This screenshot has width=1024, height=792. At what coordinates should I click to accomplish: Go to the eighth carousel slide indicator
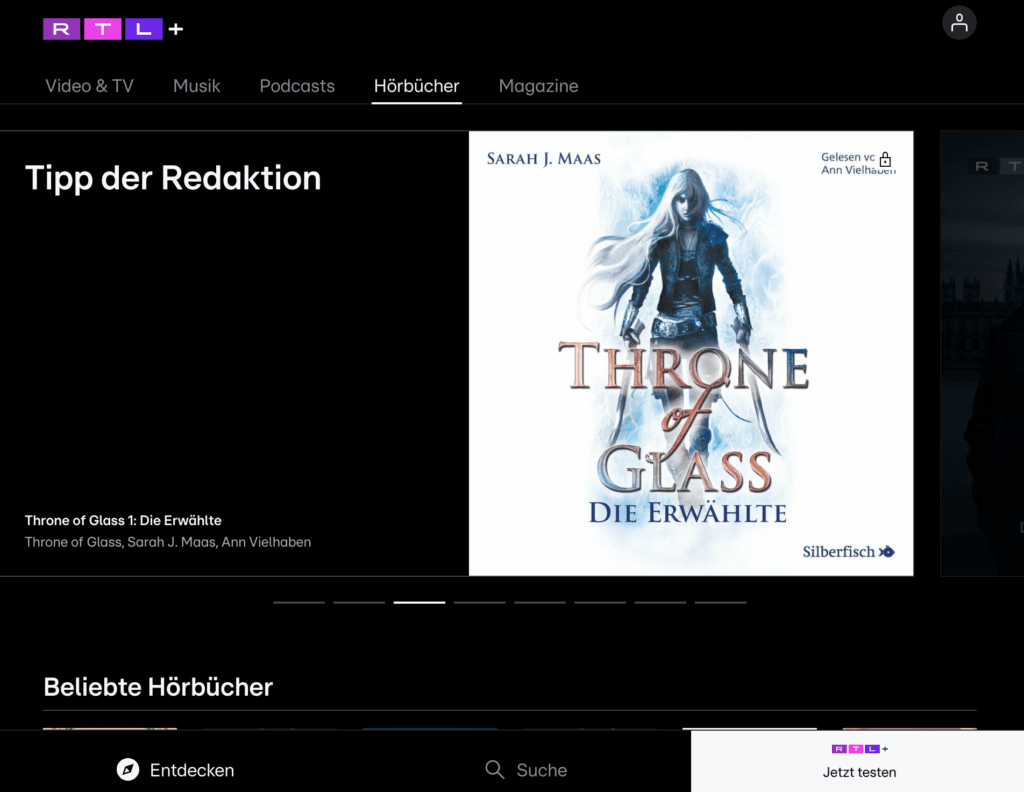(x=720, y=603)
